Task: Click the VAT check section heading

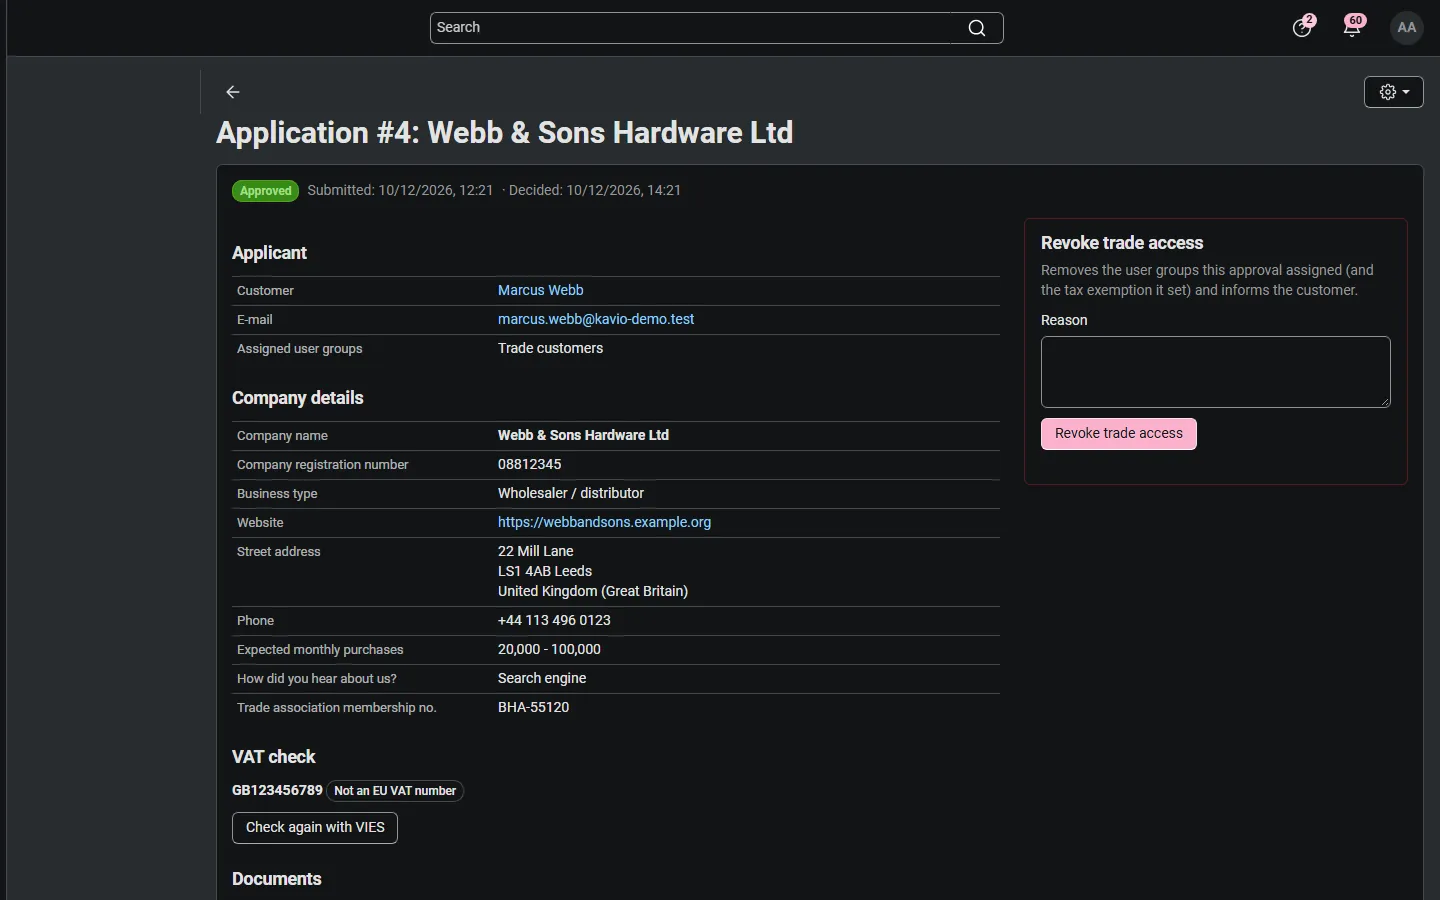Action: (x=273, y=757)
